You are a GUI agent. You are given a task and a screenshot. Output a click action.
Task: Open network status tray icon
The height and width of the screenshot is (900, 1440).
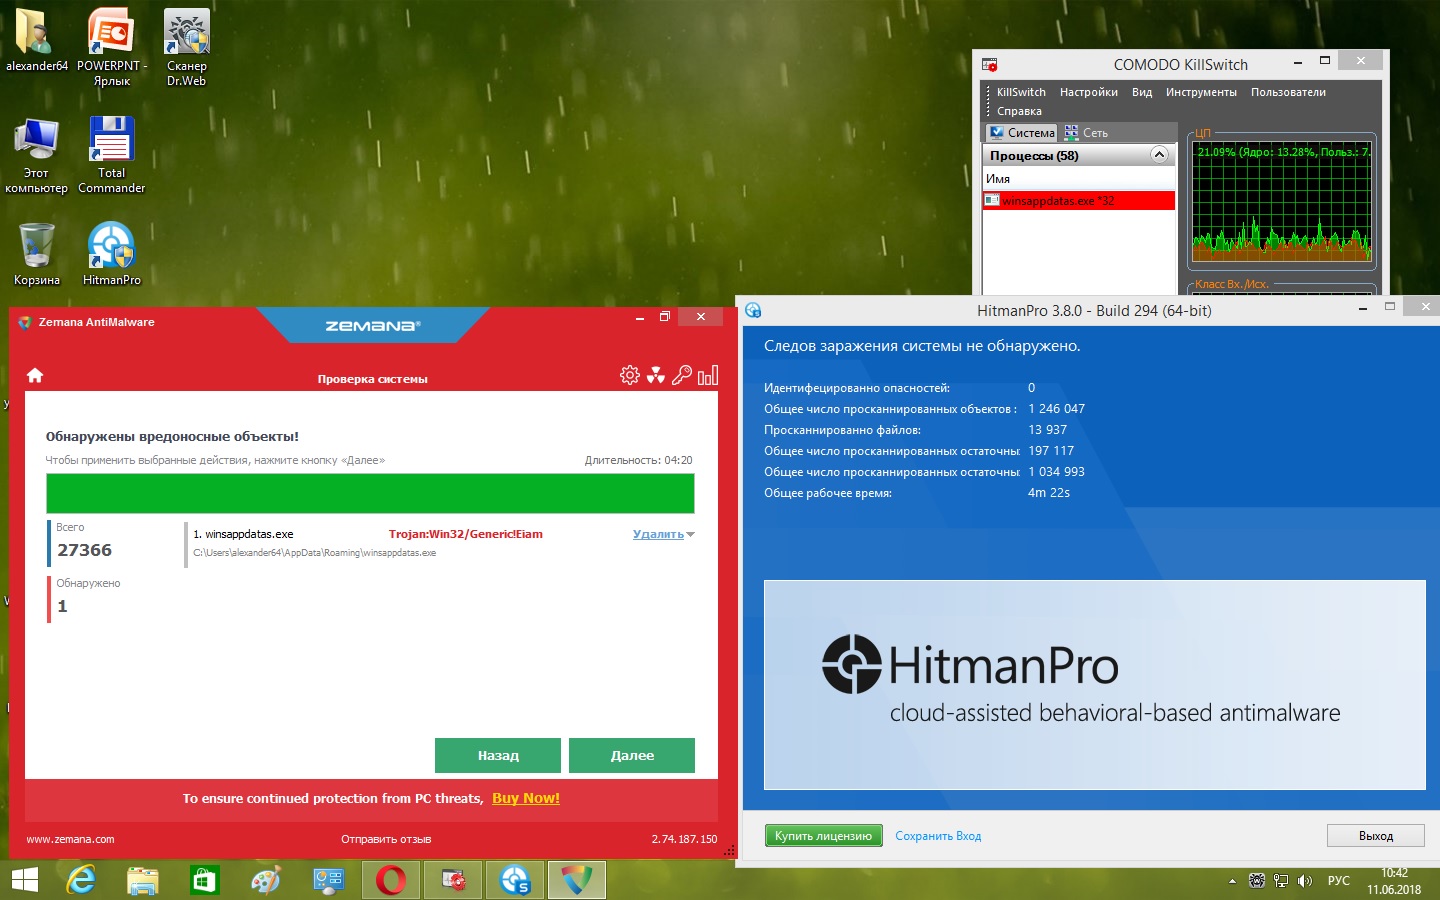tap(1281, 881)
